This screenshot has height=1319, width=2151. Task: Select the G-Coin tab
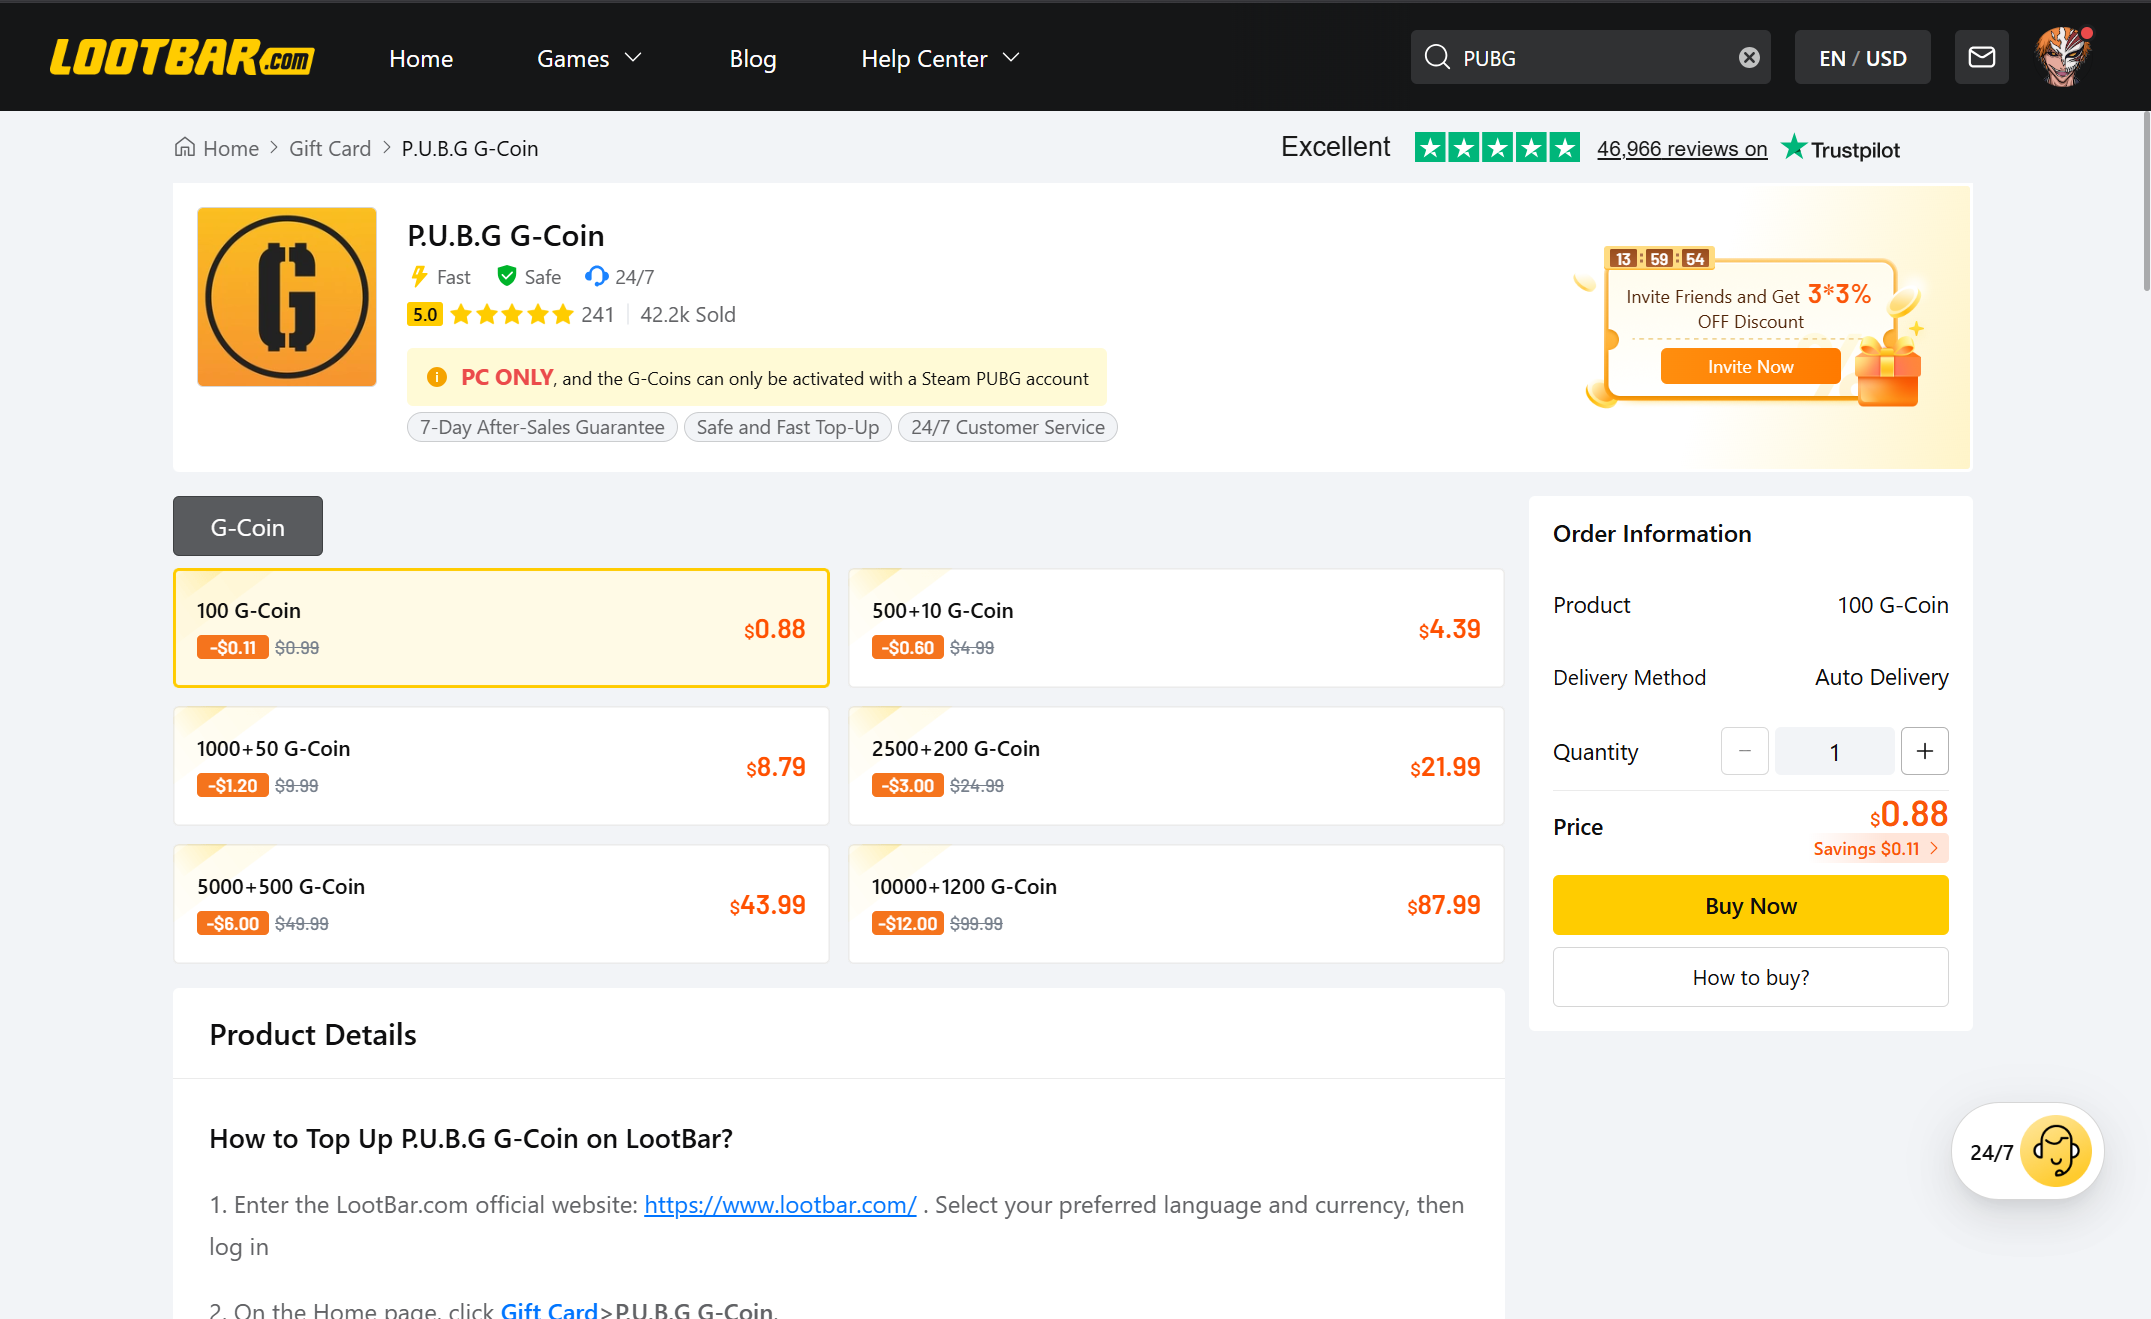click(x=248, y=526)
